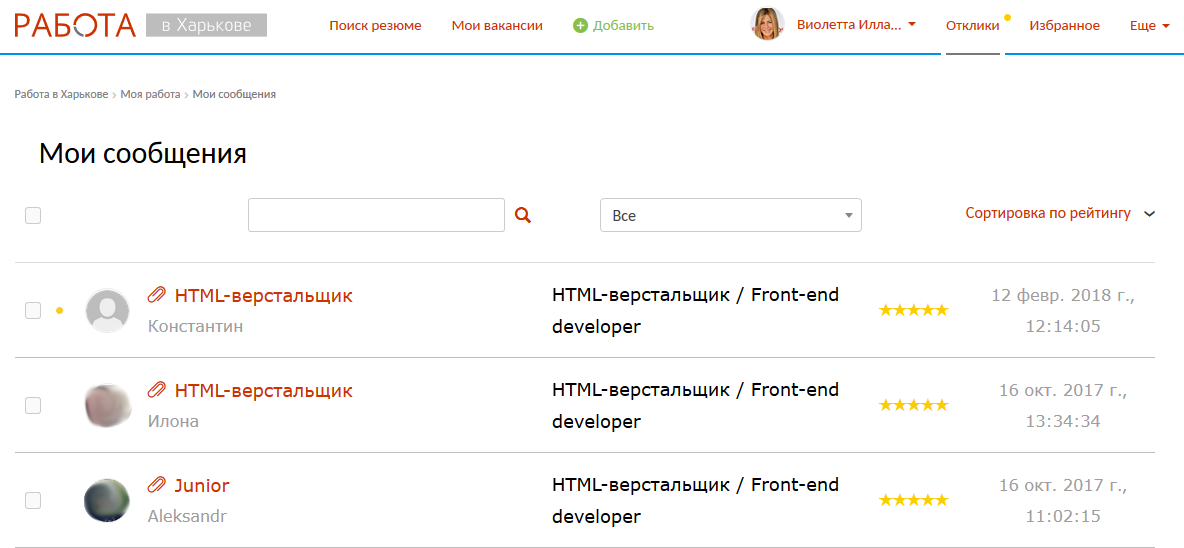Click Aleksandr's round avatar picture
Image resolution: width=1184 pixels, height=548 pixels.
(107, 501)
